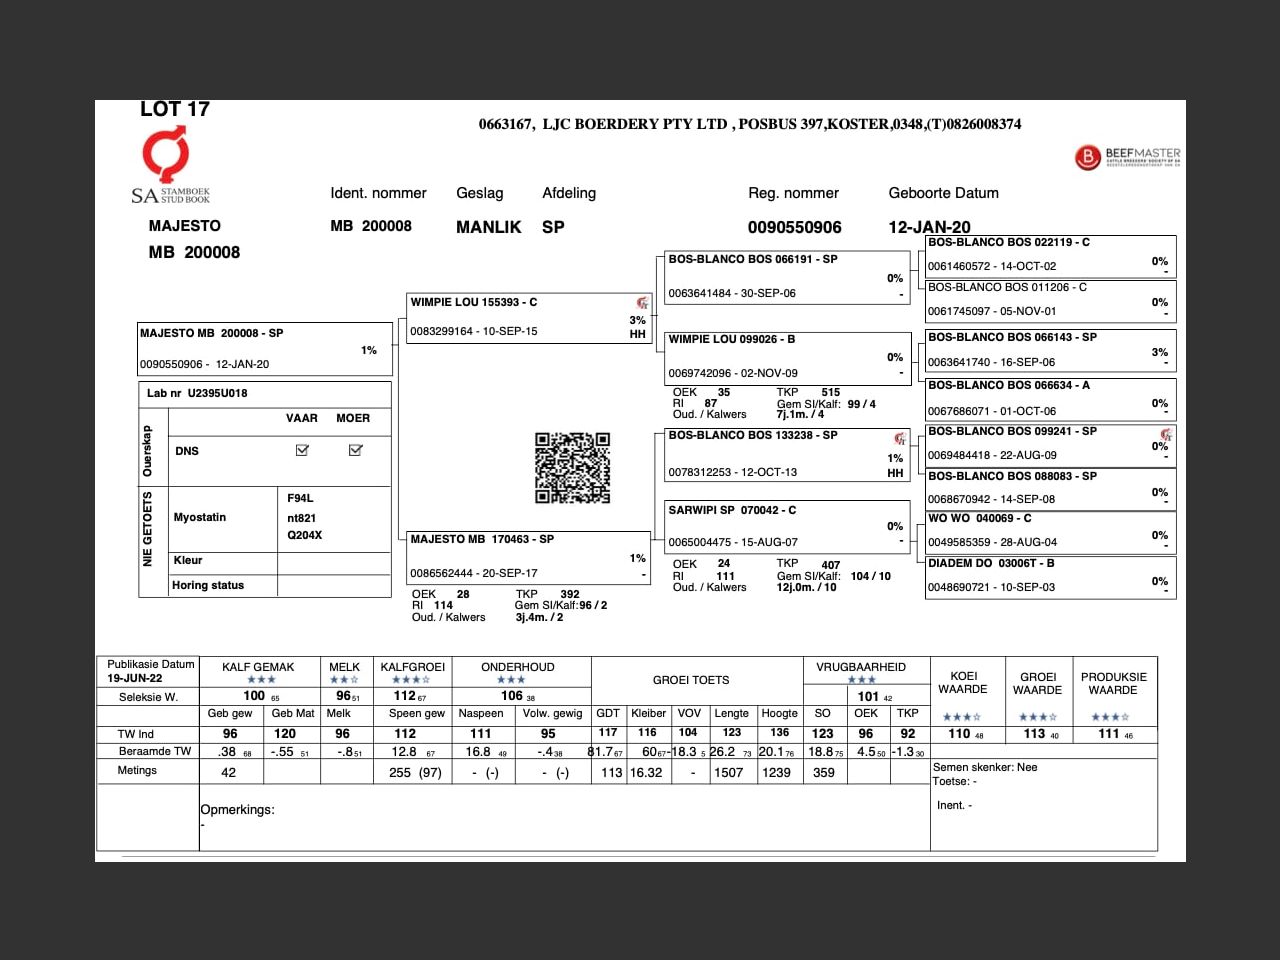Click the SA Stud Book logo
The image size is (1280, 960).
pyautogui.click(x=167, y=167)
